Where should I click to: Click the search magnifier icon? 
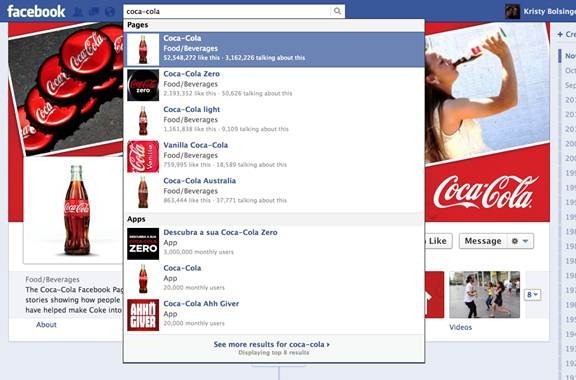coord(337,11)
